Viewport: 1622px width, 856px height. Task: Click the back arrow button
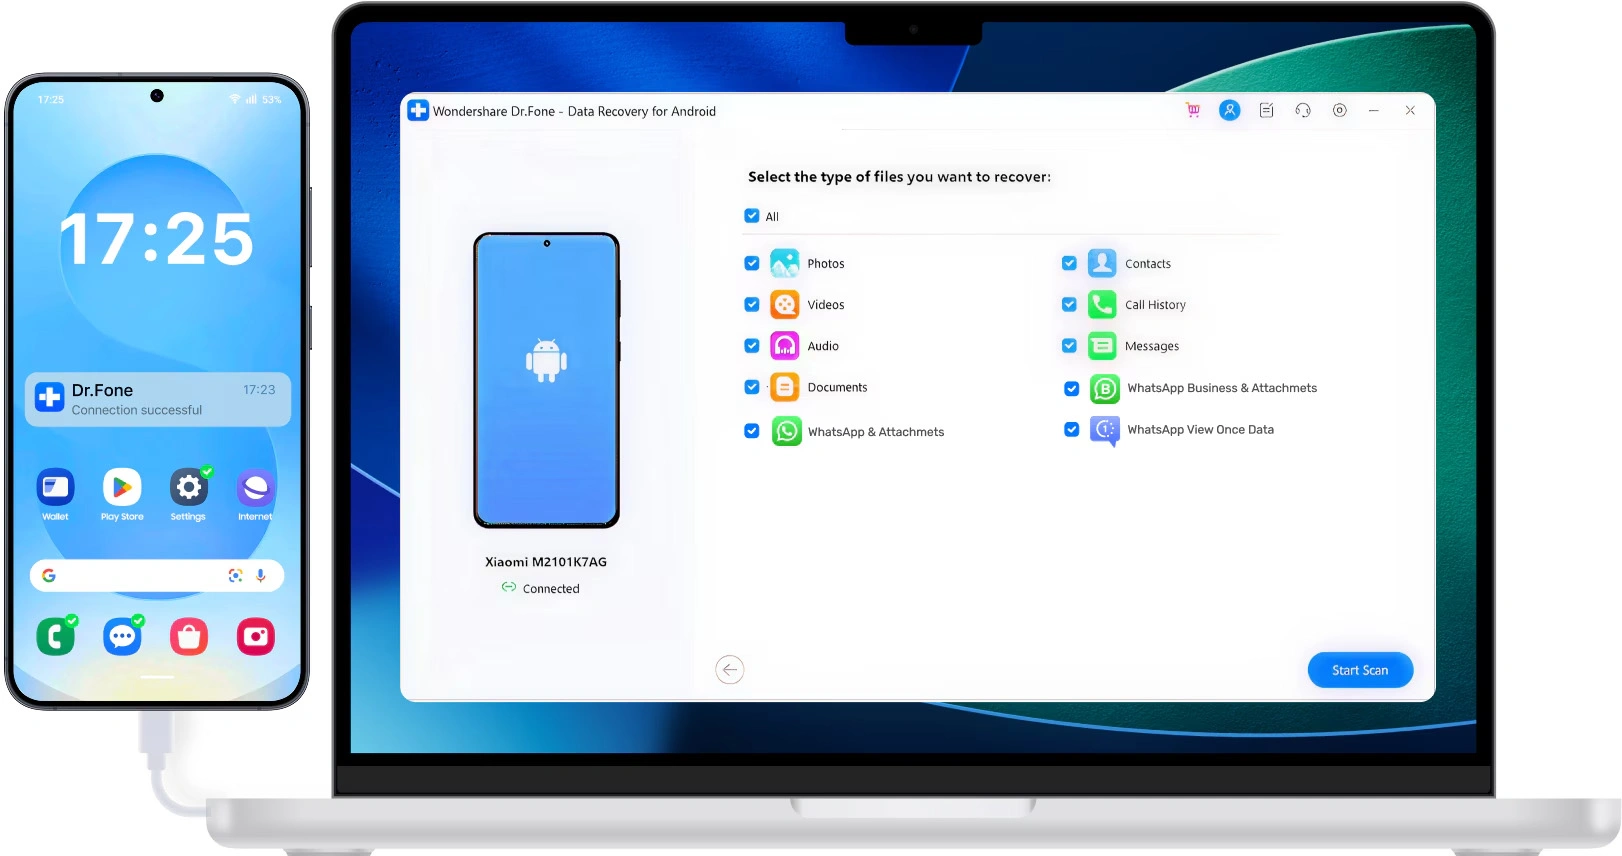click(730, 670)
